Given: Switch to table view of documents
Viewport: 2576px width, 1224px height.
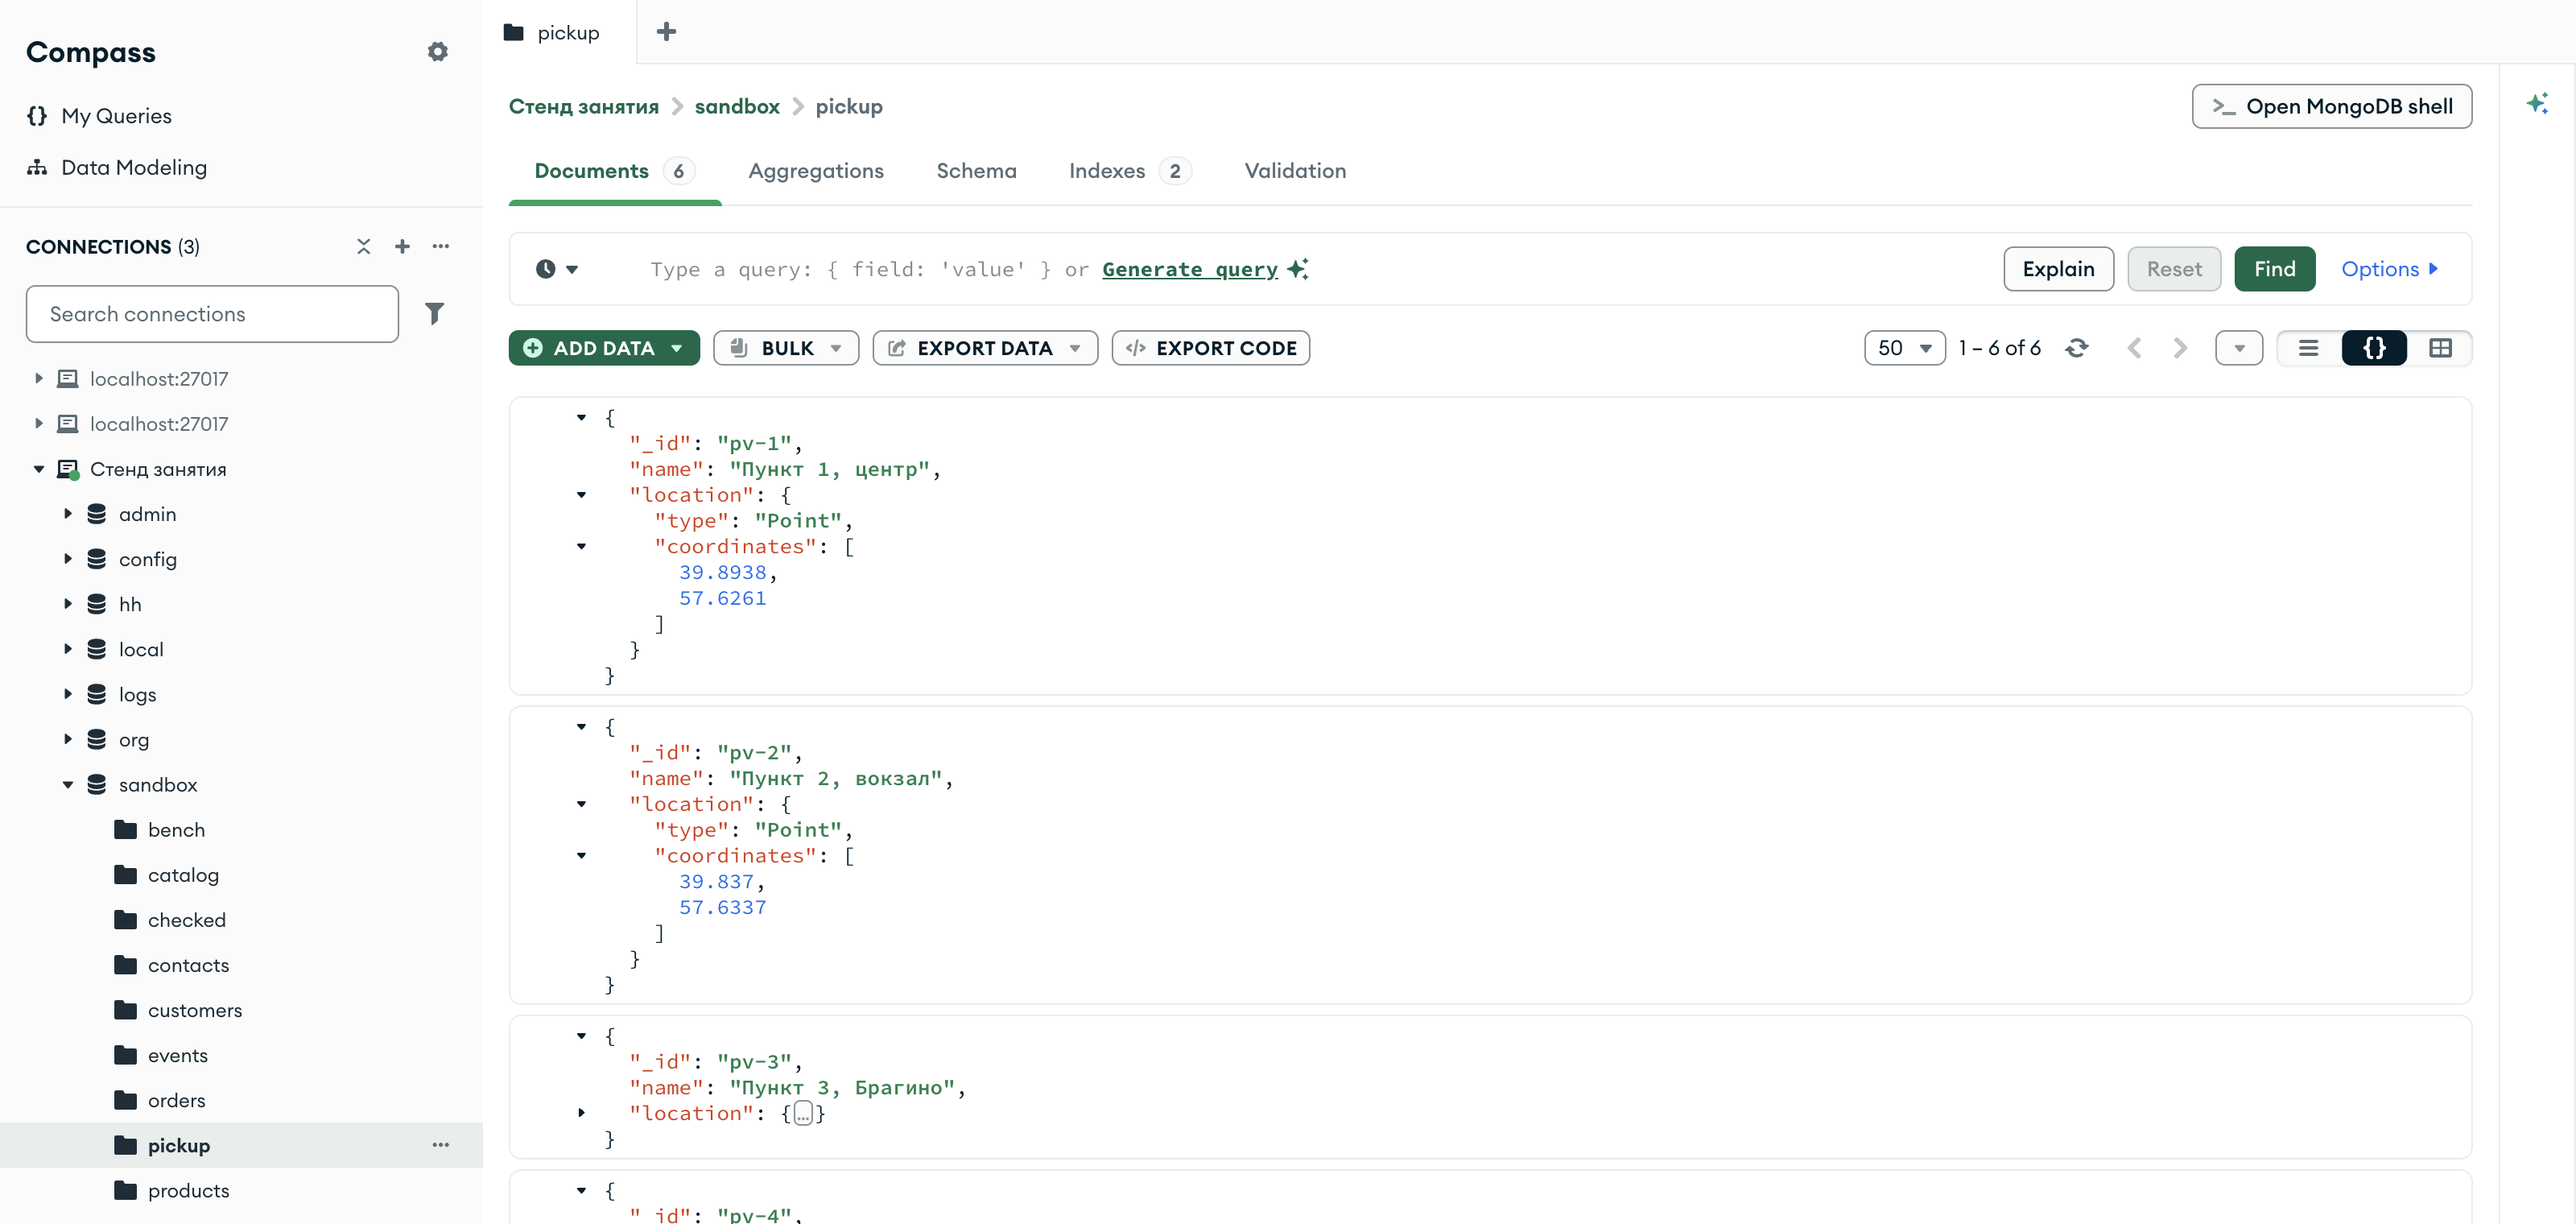Looking at the screenshot, I should click(2440, 348).
